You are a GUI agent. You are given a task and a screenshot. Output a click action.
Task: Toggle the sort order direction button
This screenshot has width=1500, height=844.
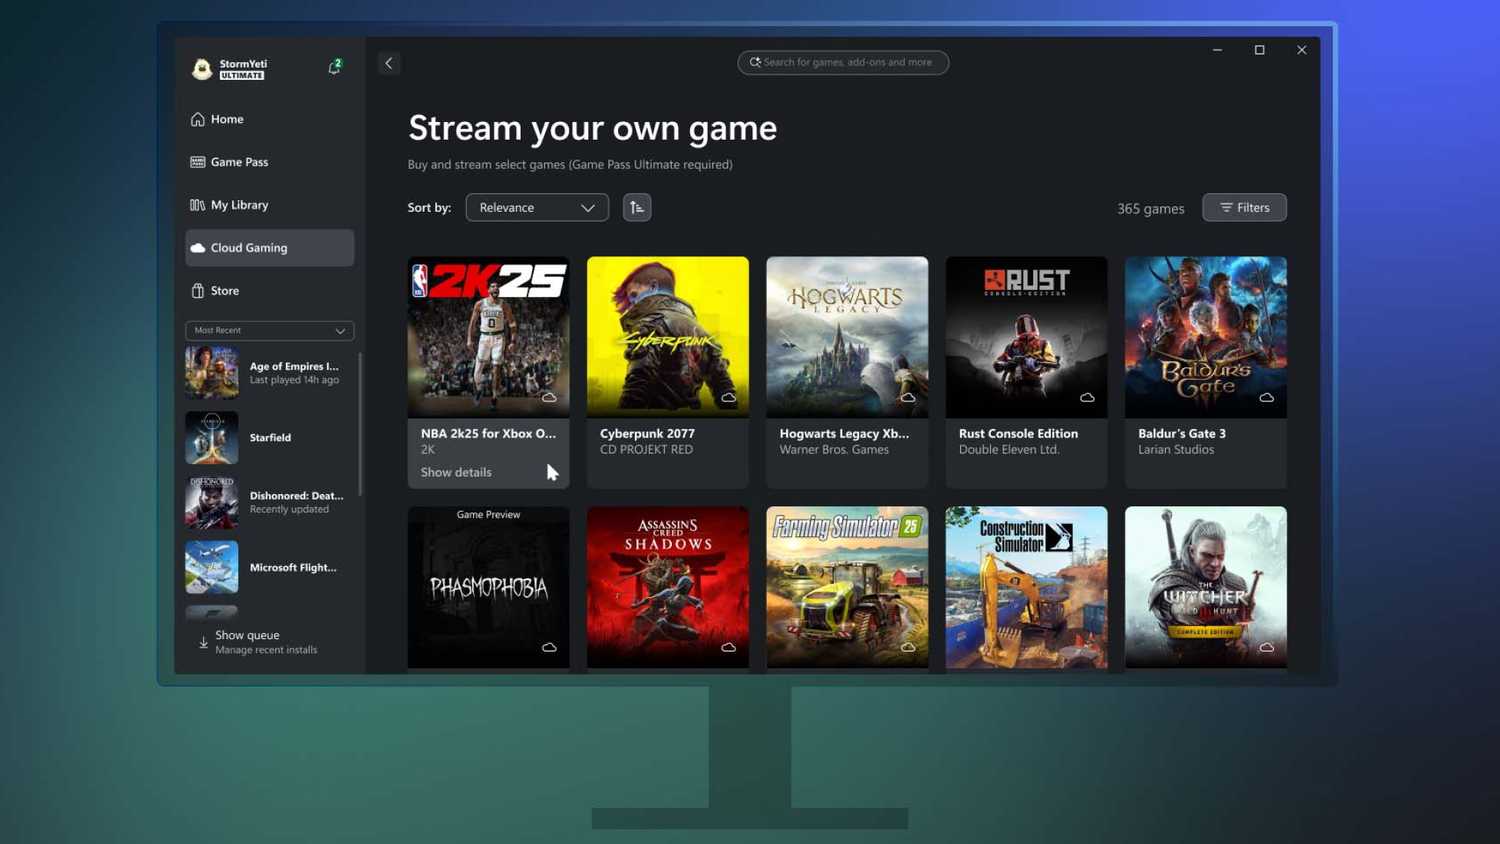[x=637, y=207]
